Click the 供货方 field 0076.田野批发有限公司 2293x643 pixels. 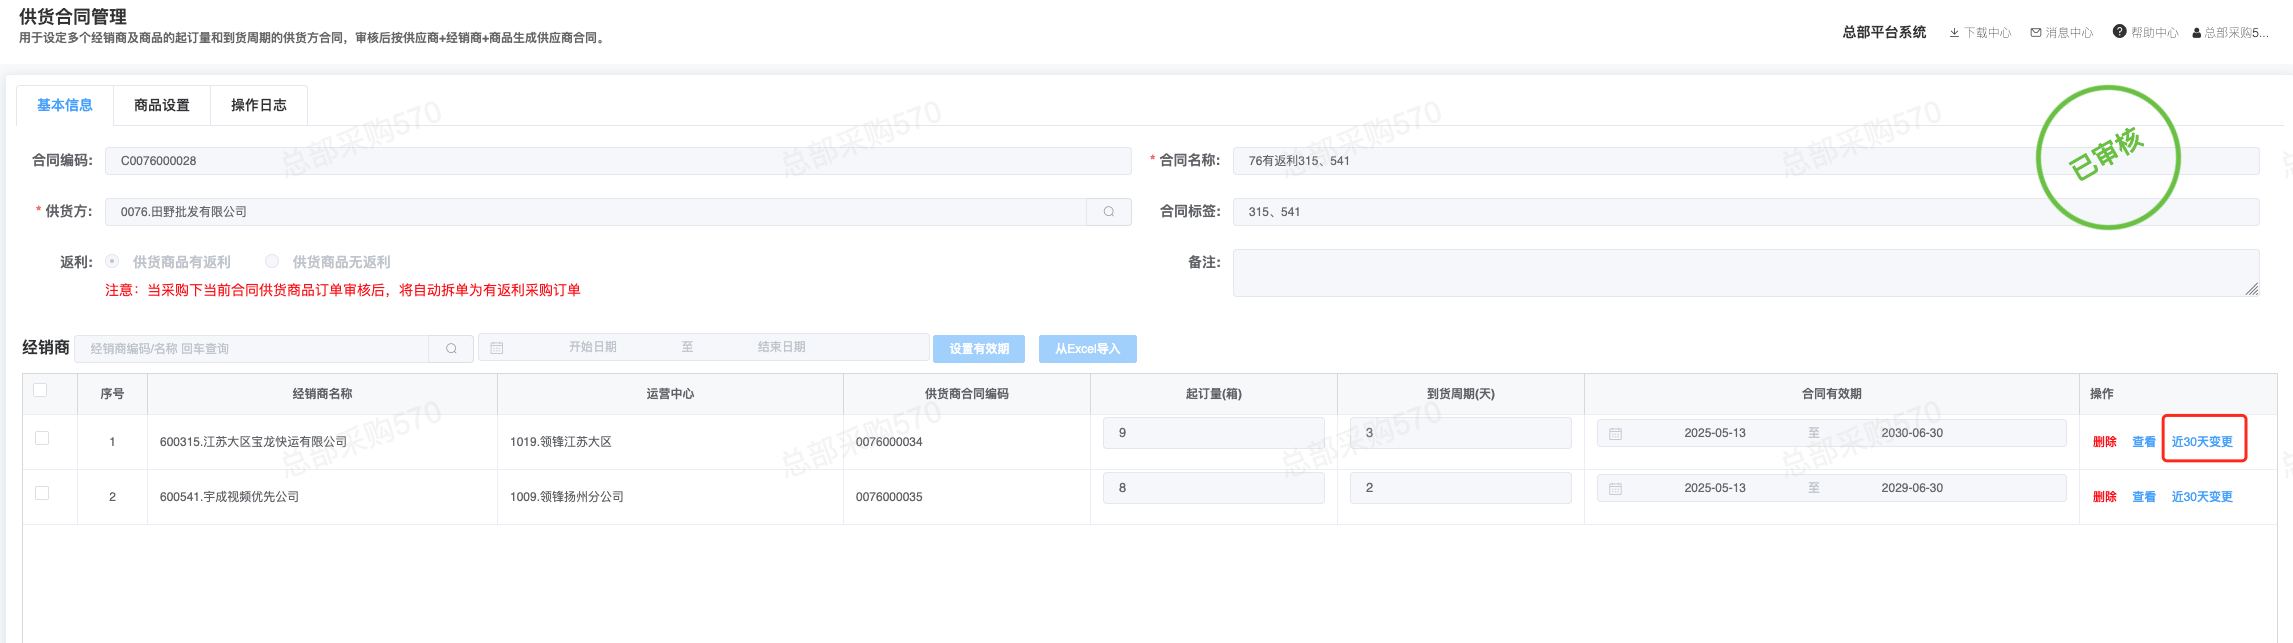596,212
